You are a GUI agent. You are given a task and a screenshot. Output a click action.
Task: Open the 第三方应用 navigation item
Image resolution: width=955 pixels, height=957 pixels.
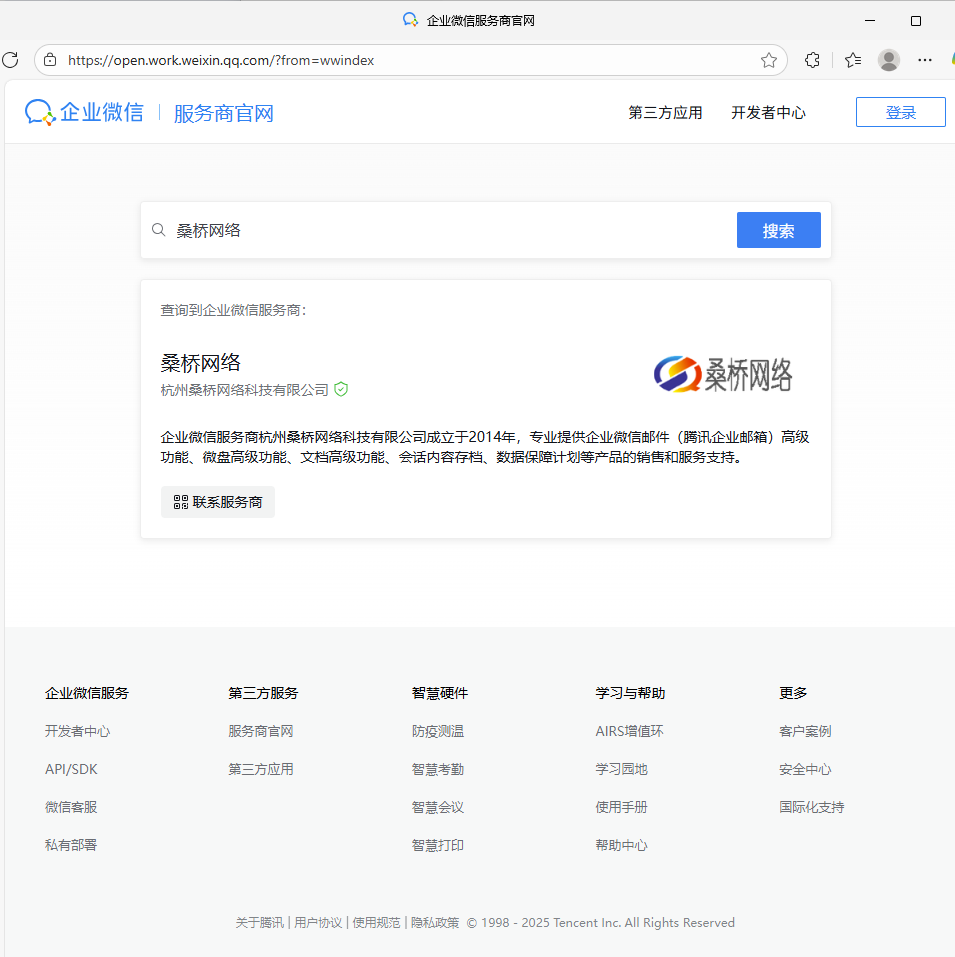tap(665, 113)
